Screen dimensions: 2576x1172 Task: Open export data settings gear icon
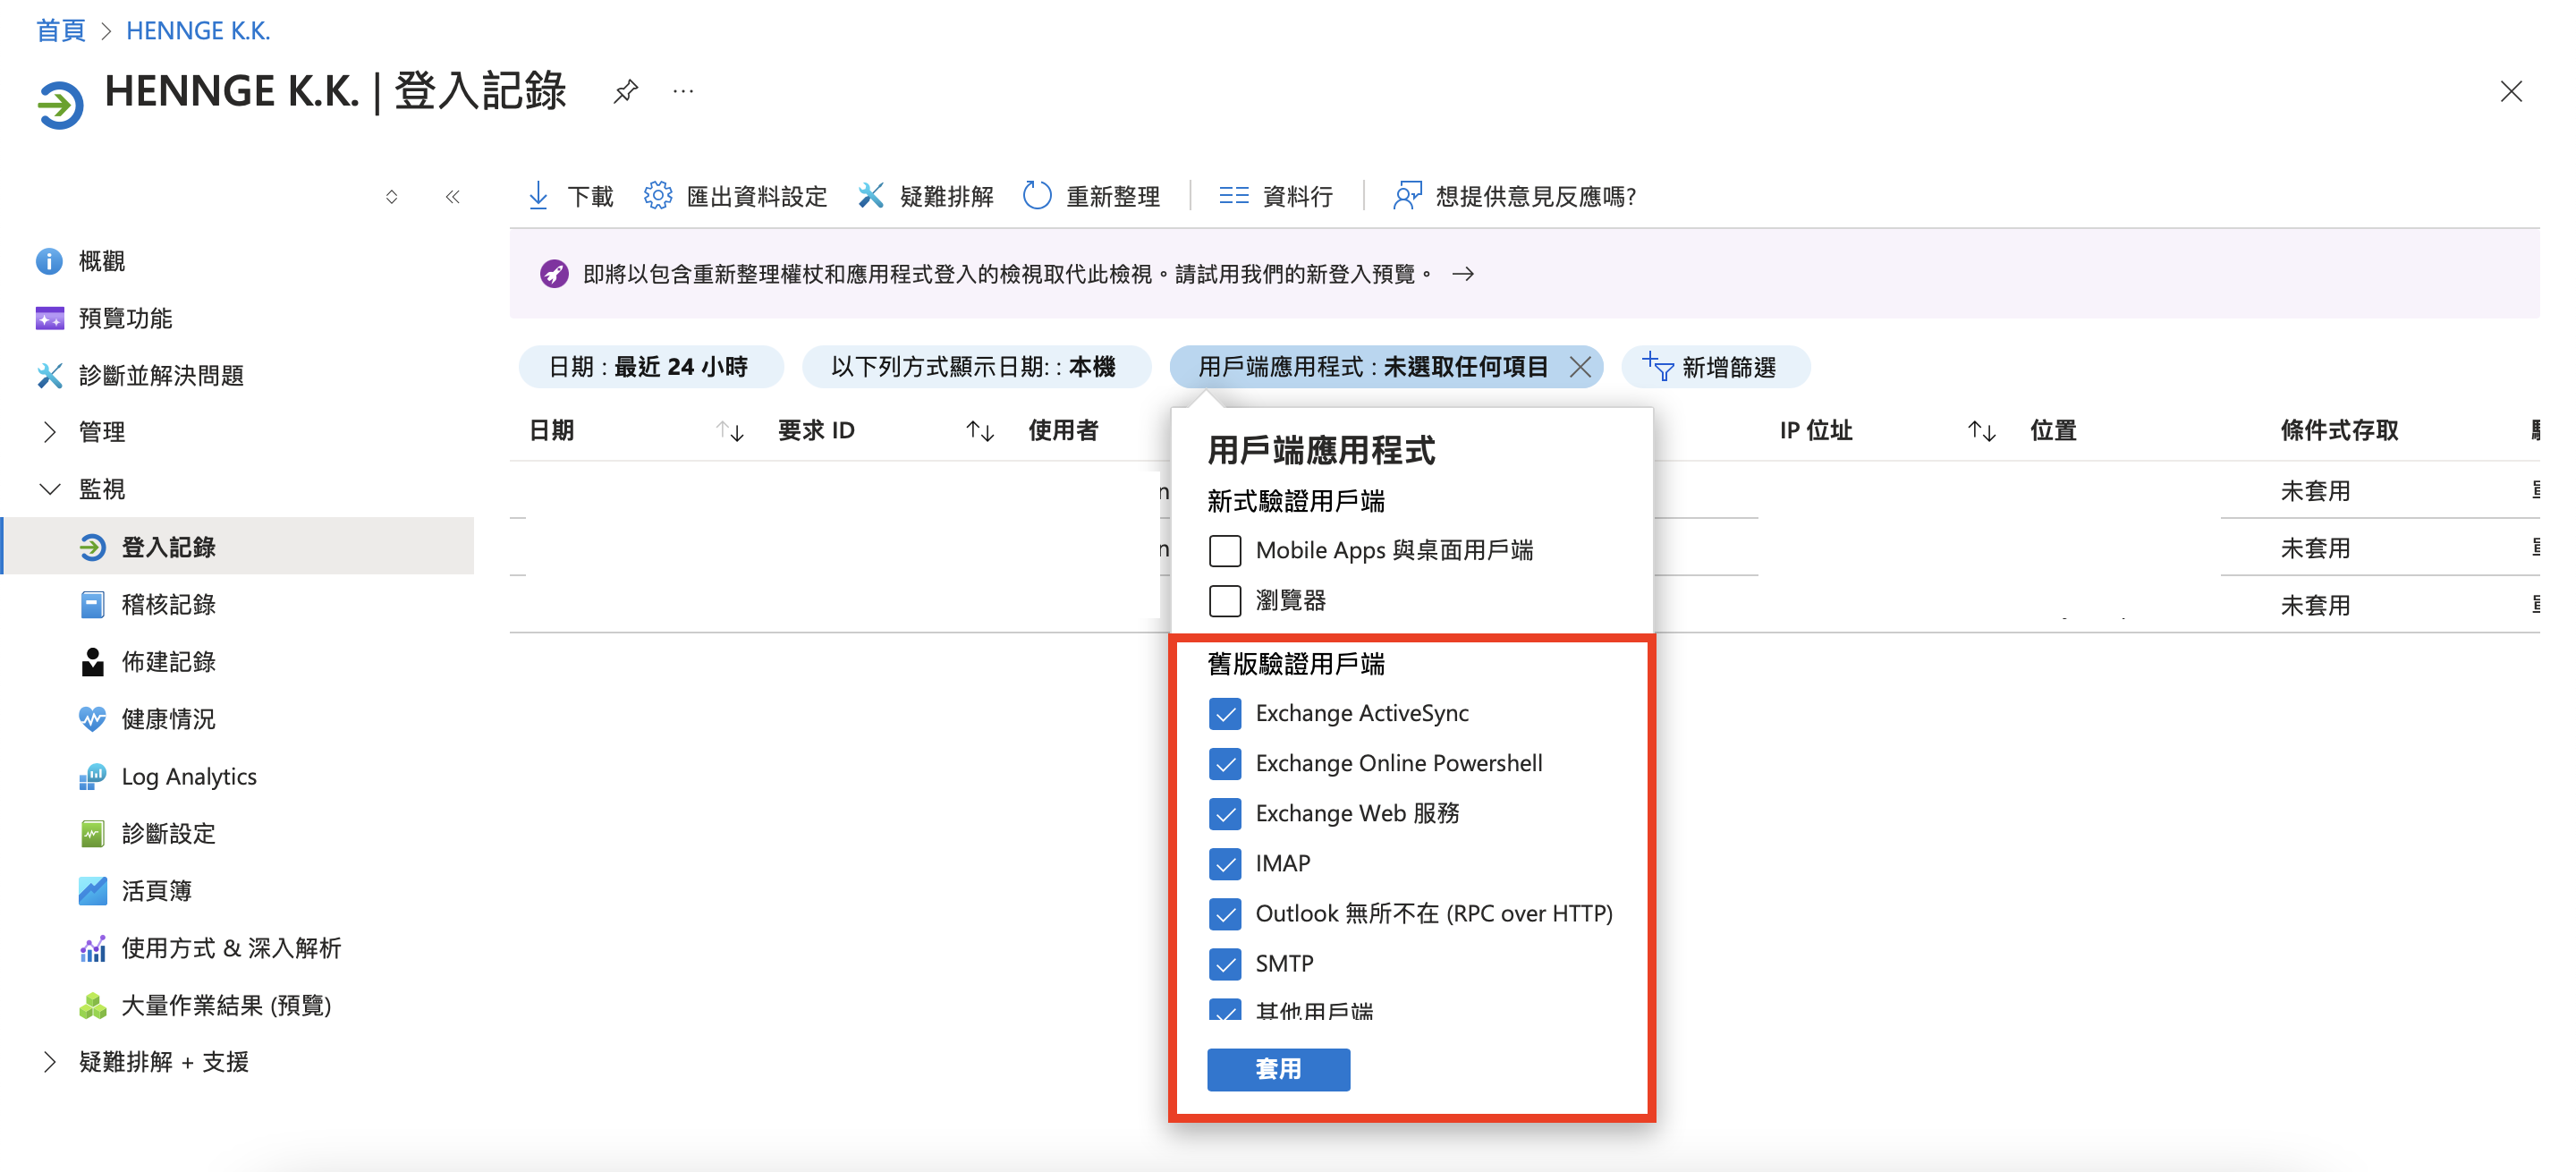(x=657, y=196)
